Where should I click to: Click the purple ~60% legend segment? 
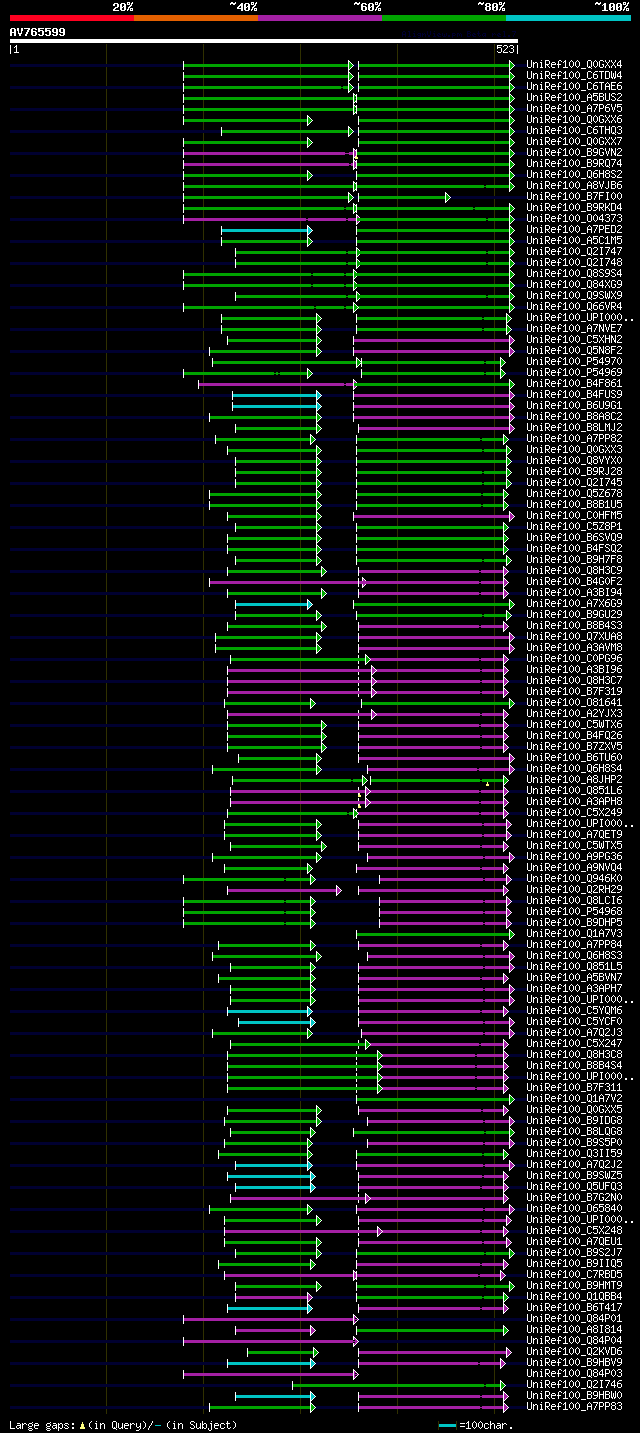click(x=320, y=18)
